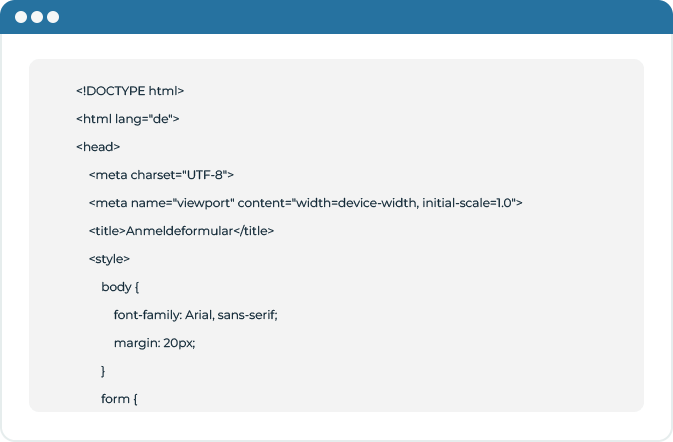Click the "form {" selector line
This screenshot has height=442, width=673.
pos(119,399)
